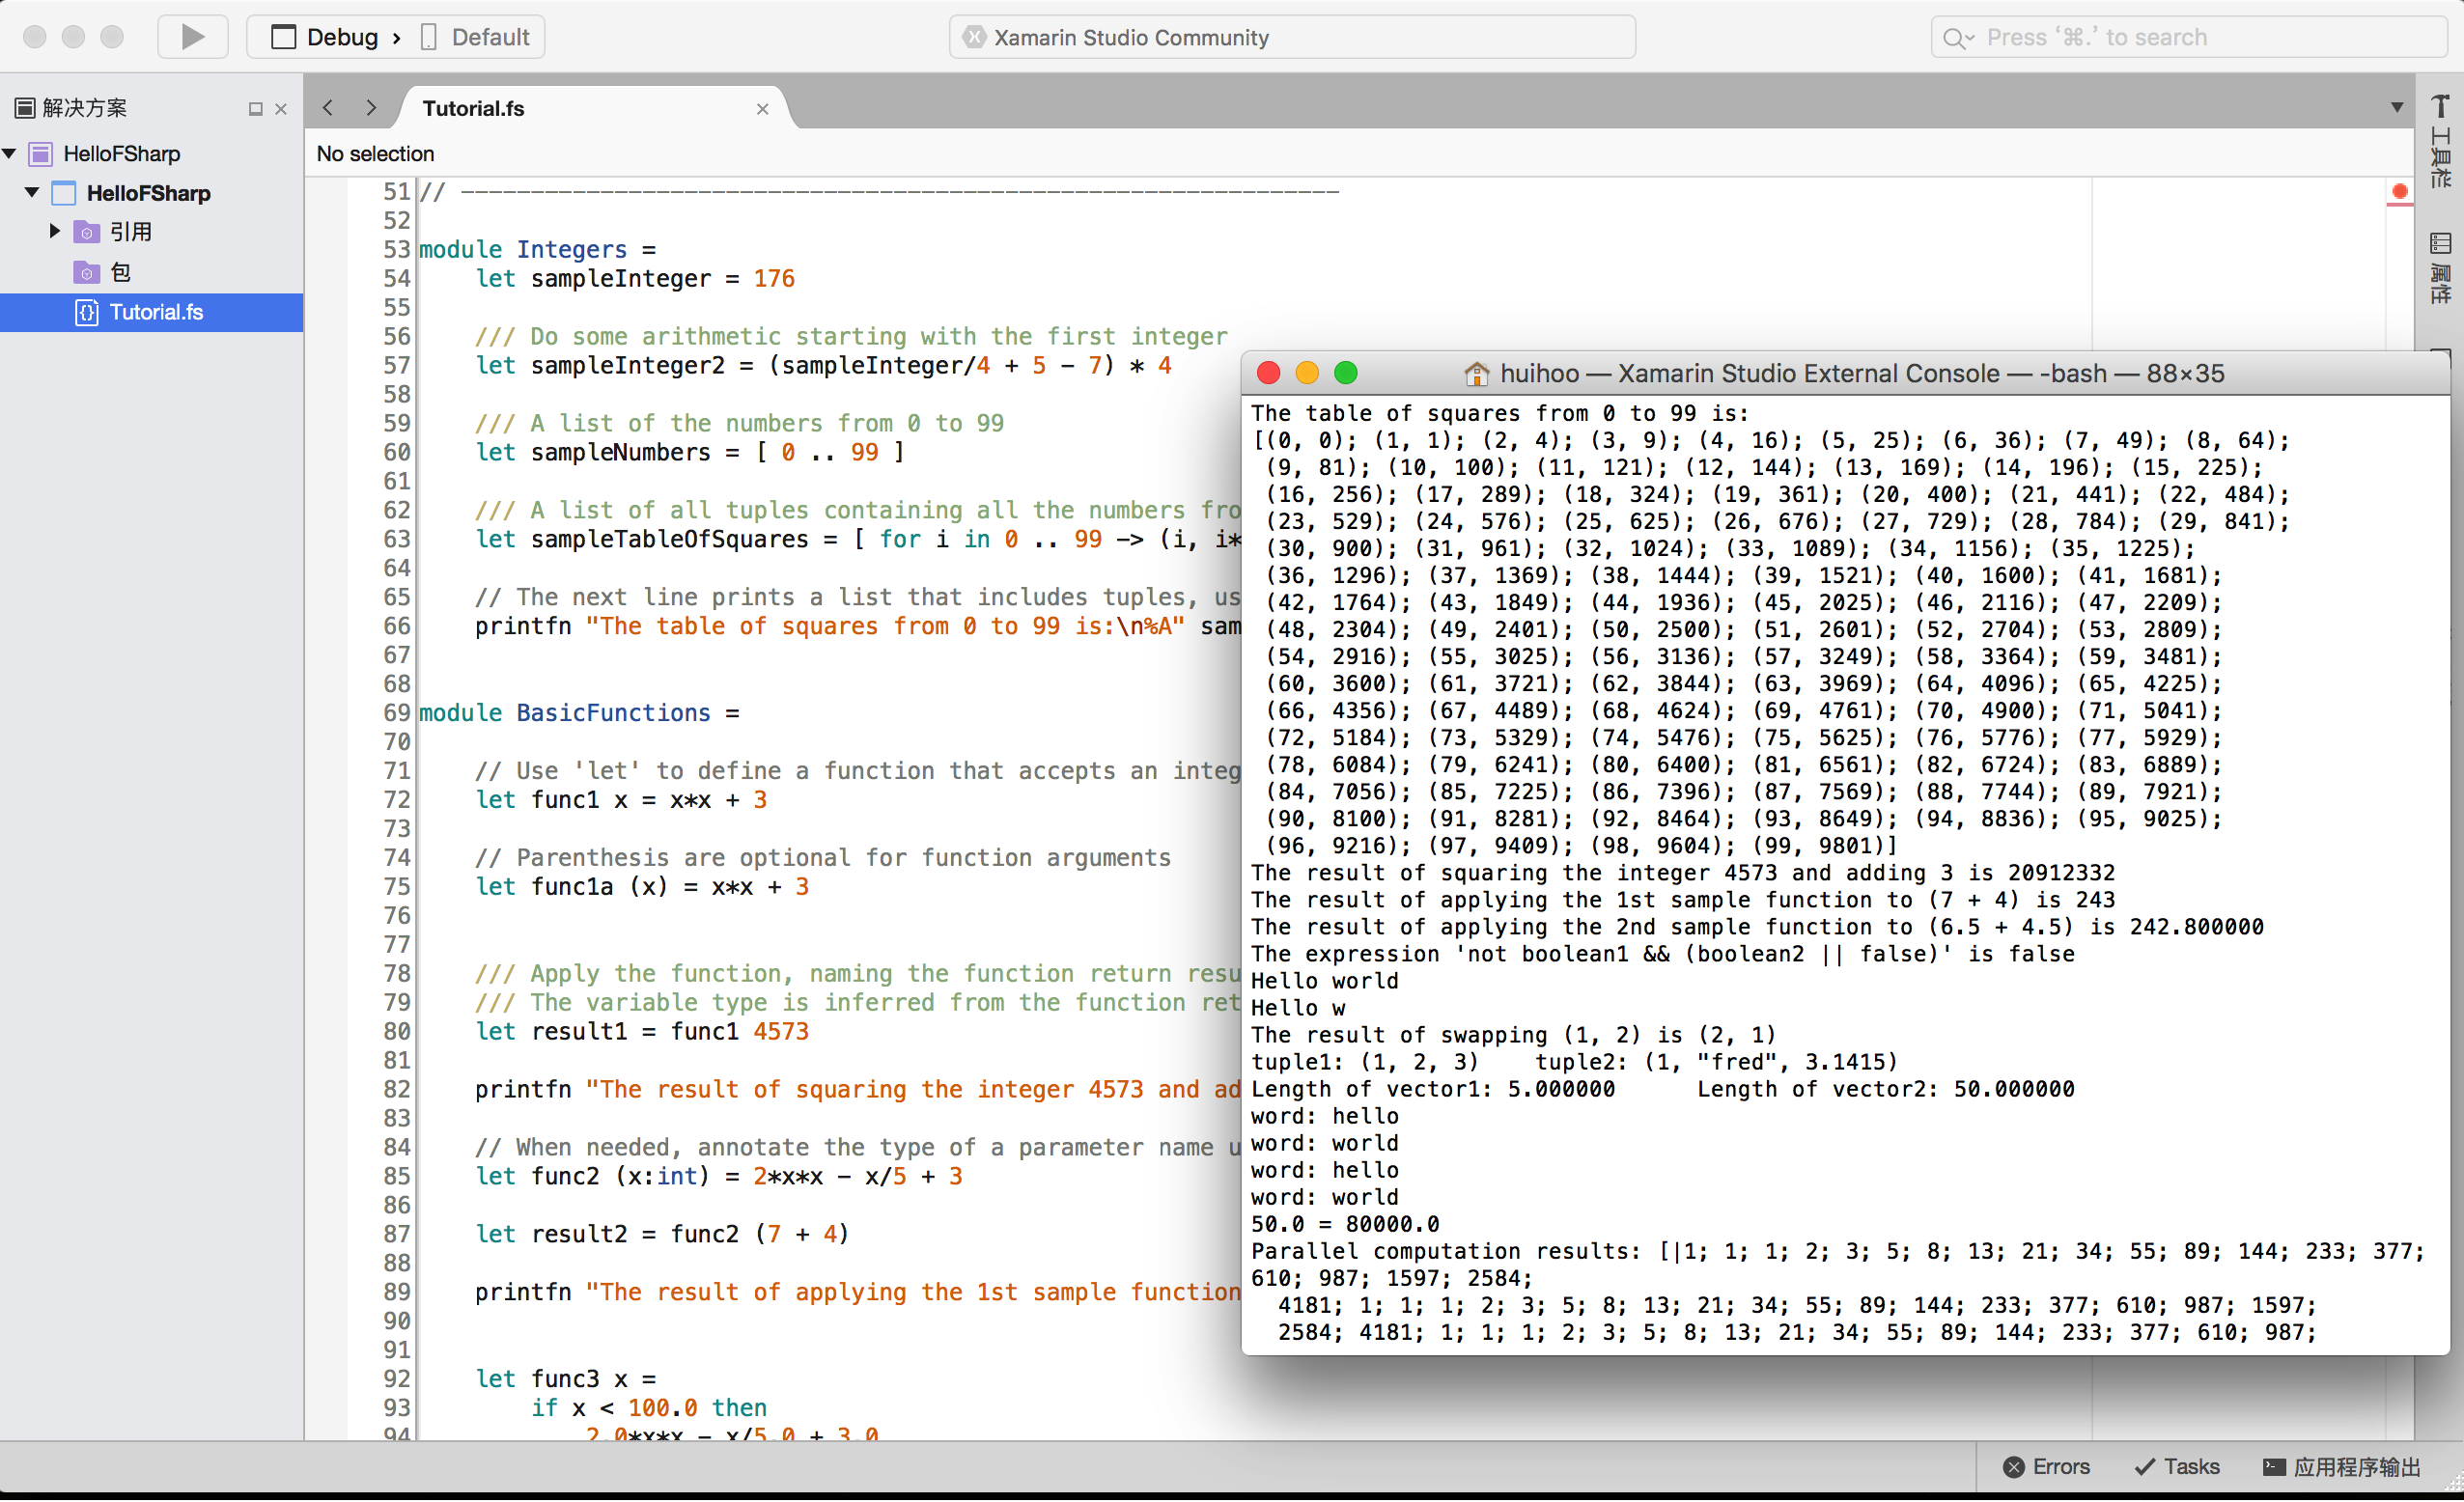Dock the solution pad using square icon
Screen dimensions: 2464x1502
tap(255, 109)
